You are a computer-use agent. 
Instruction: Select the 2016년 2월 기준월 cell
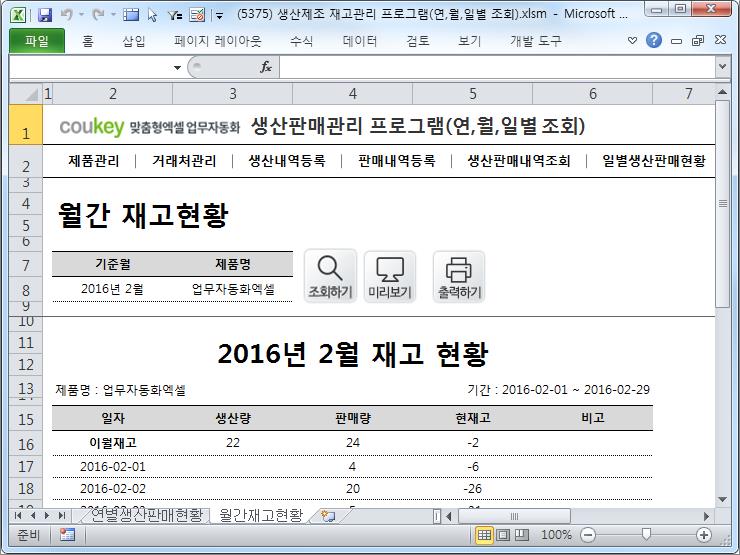(x=112, y=289)
